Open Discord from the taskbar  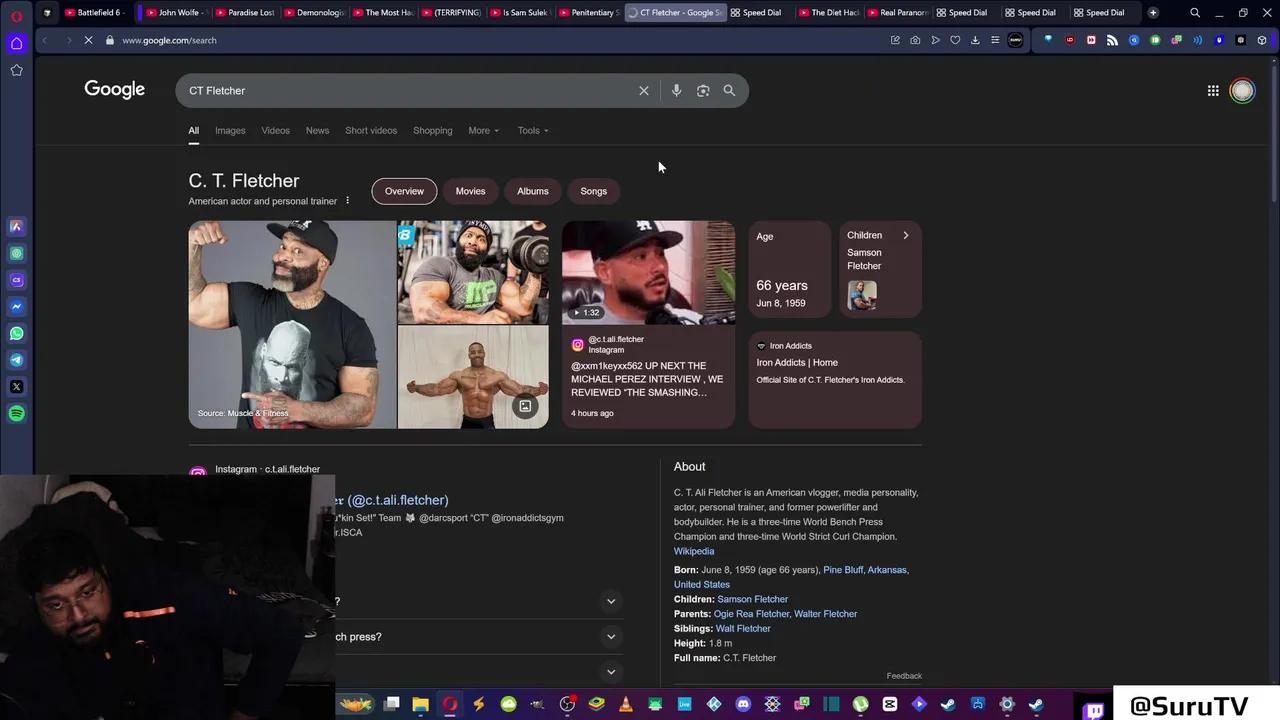pos(743,704)
